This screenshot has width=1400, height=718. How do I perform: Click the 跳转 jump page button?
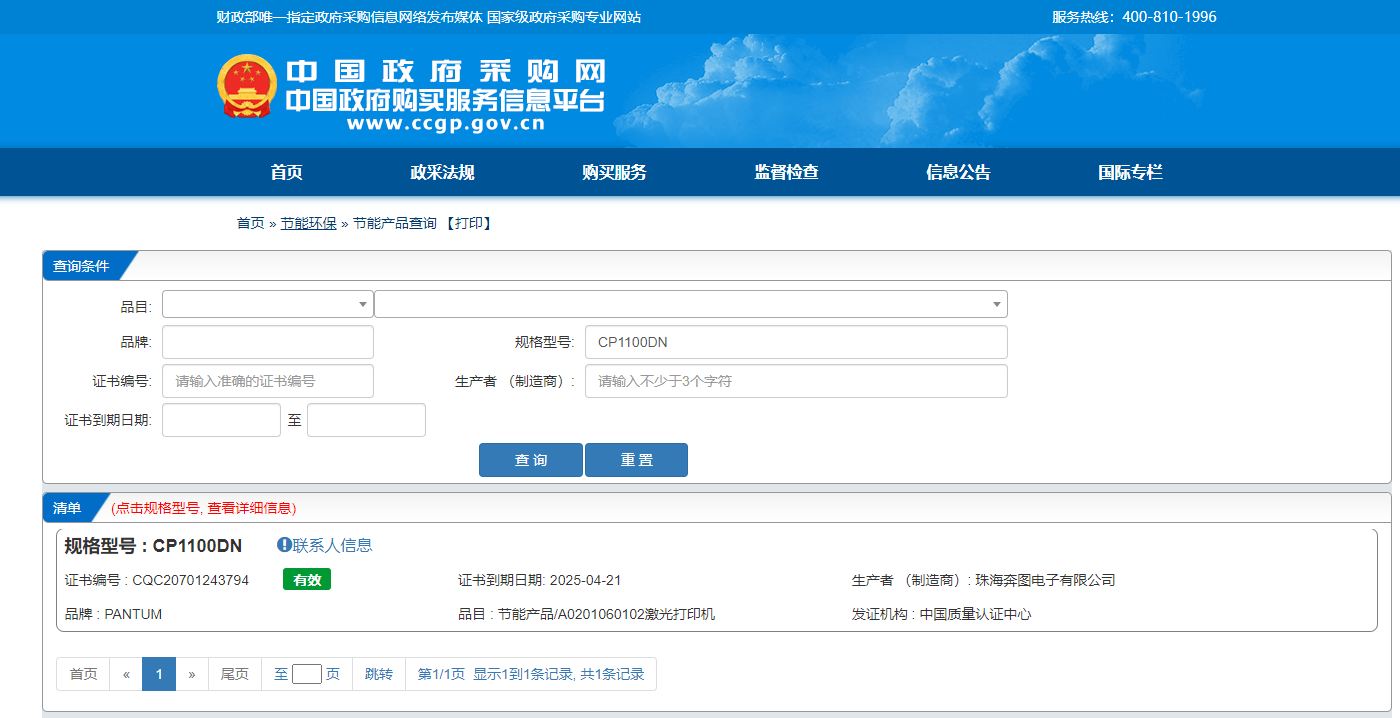(379, 674)
